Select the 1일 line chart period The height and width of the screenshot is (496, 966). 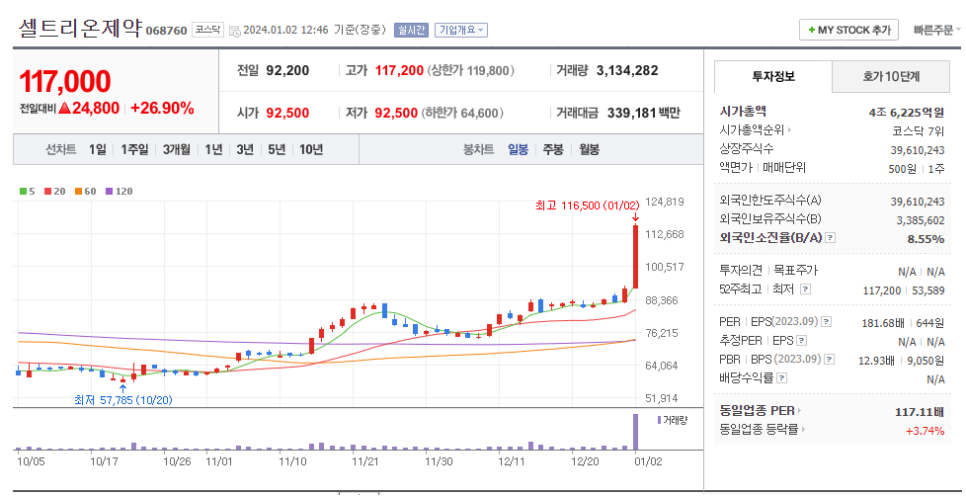click(x=97, y=149)
